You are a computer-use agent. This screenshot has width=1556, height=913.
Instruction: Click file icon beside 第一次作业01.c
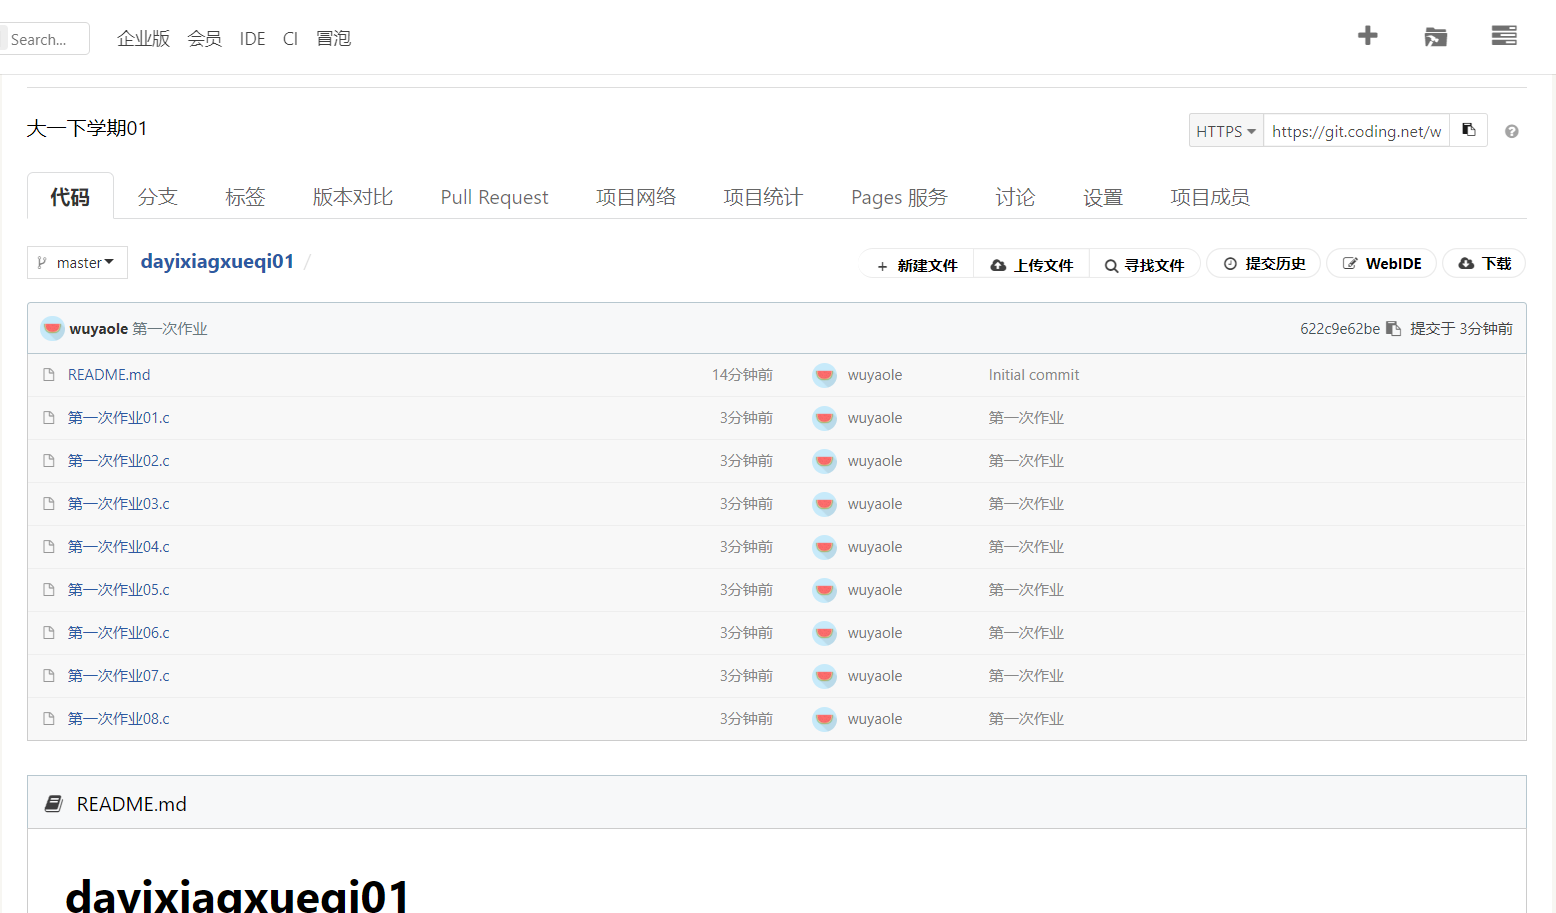tap(48, 418)
